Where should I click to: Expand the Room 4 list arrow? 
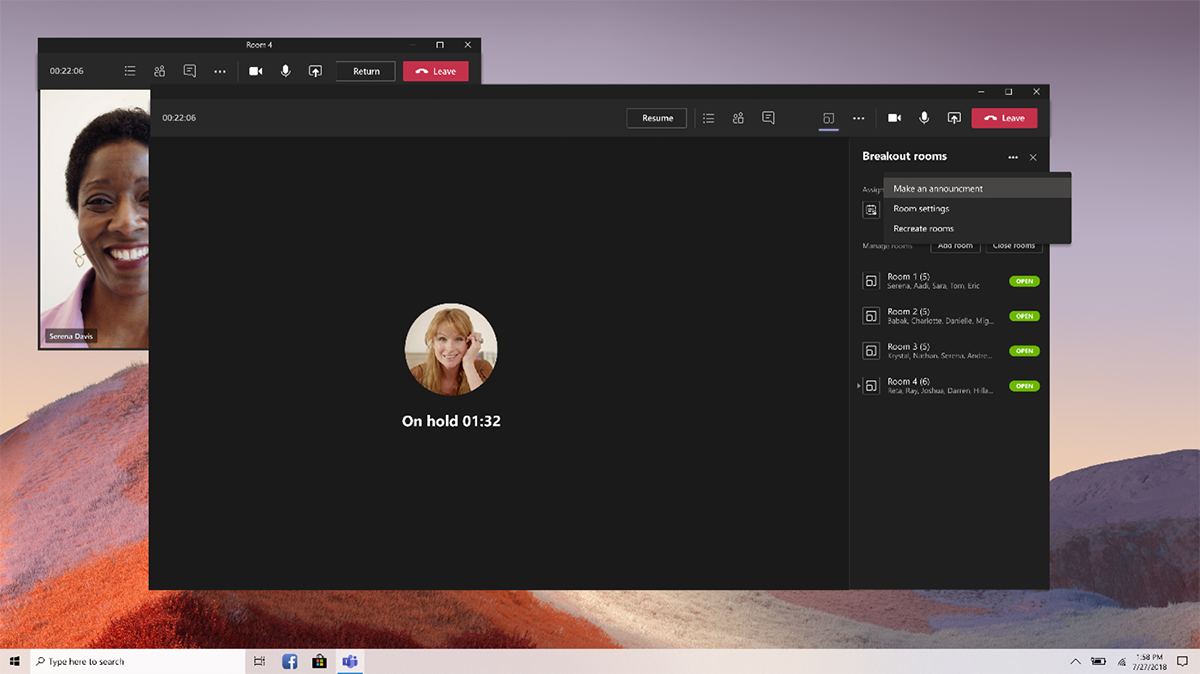tap(858, 386)
